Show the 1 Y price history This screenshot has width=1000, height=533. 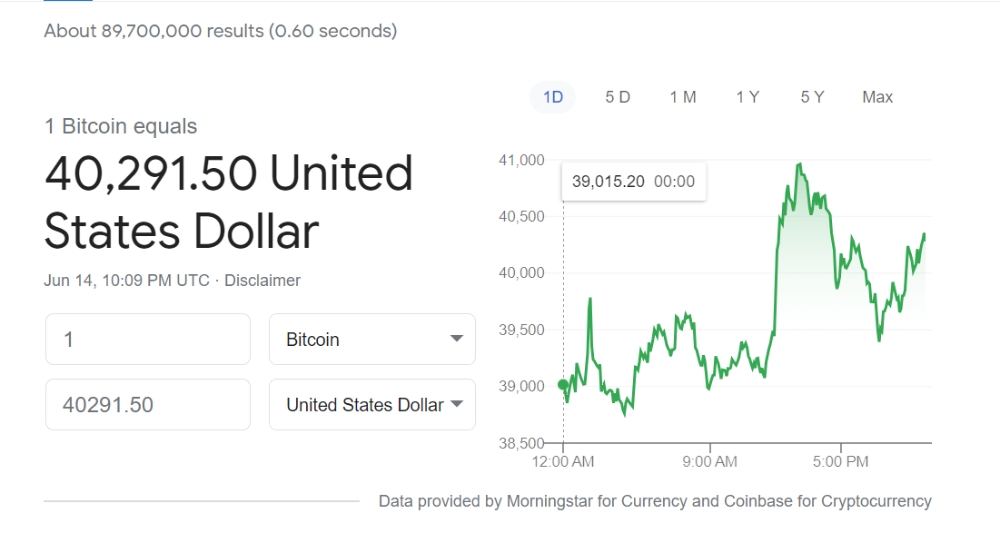pos(747,97)
